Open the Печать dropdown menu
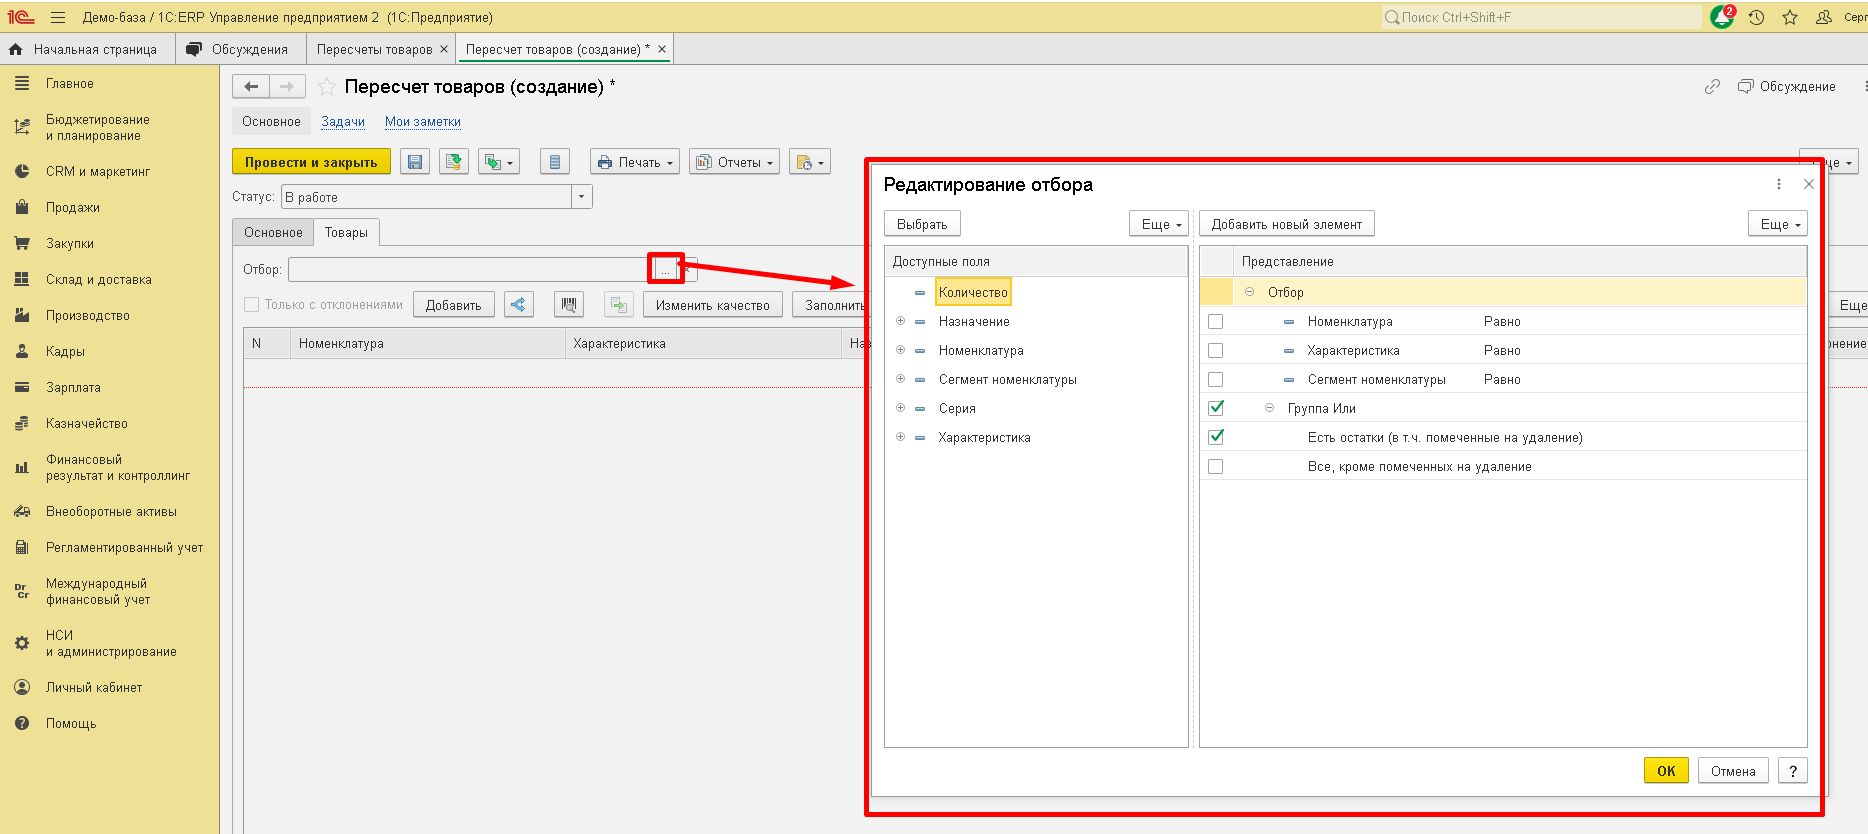Image resolution: width=1868 pixels, height=834 pixels. pyautogui.click(x=635, y=162)
